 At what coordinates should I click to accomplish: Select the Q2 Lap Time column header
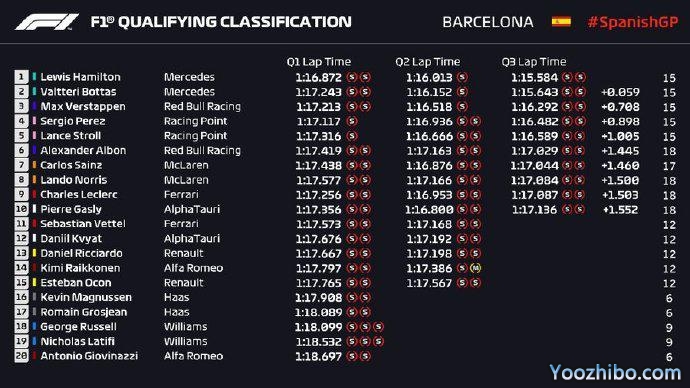click(427, 62)
